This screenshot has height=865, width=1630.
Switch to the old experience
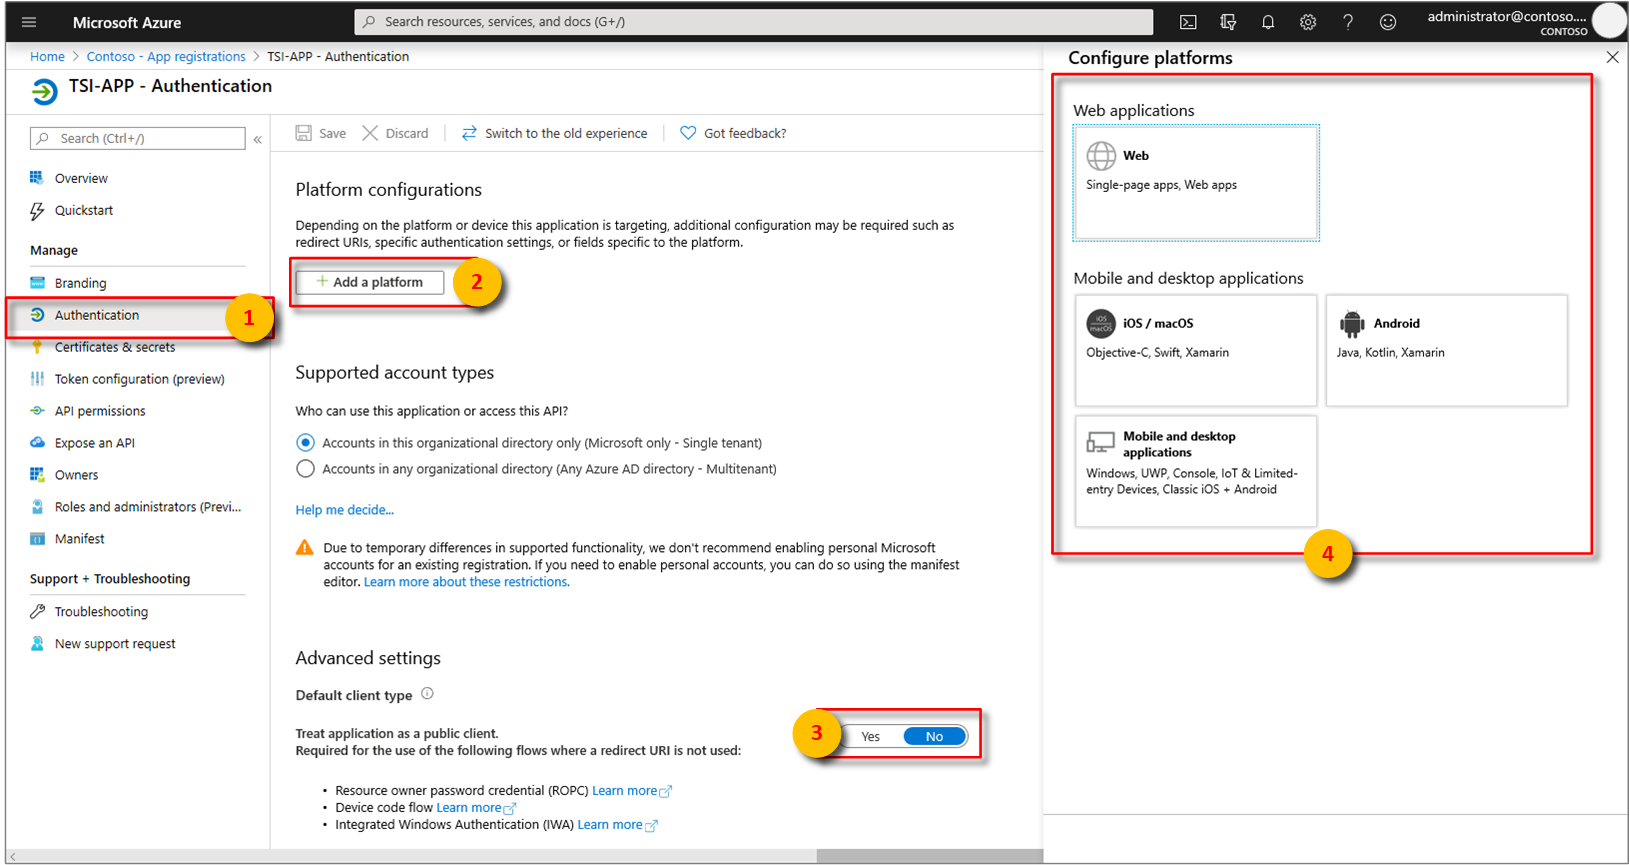click(x=554, y=133)
